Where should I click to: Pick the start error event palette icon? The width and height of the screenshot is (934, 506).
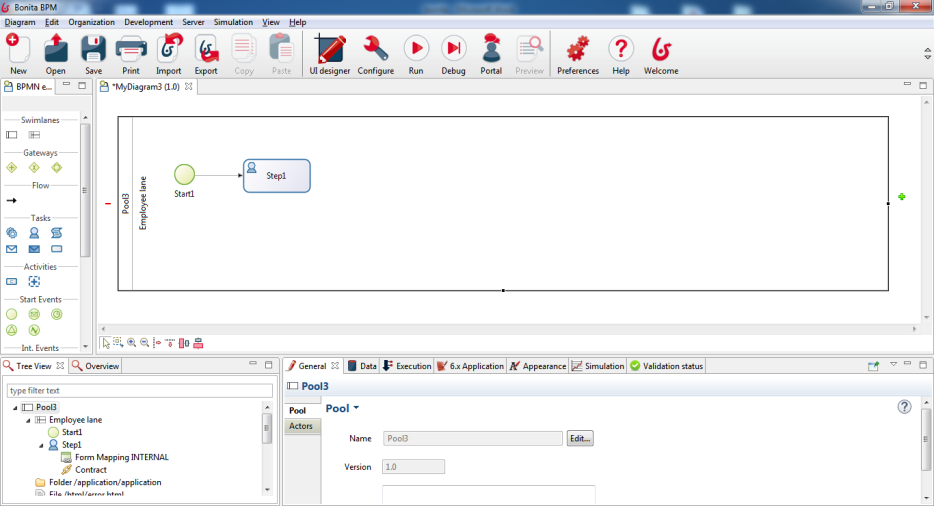(34, 330)
